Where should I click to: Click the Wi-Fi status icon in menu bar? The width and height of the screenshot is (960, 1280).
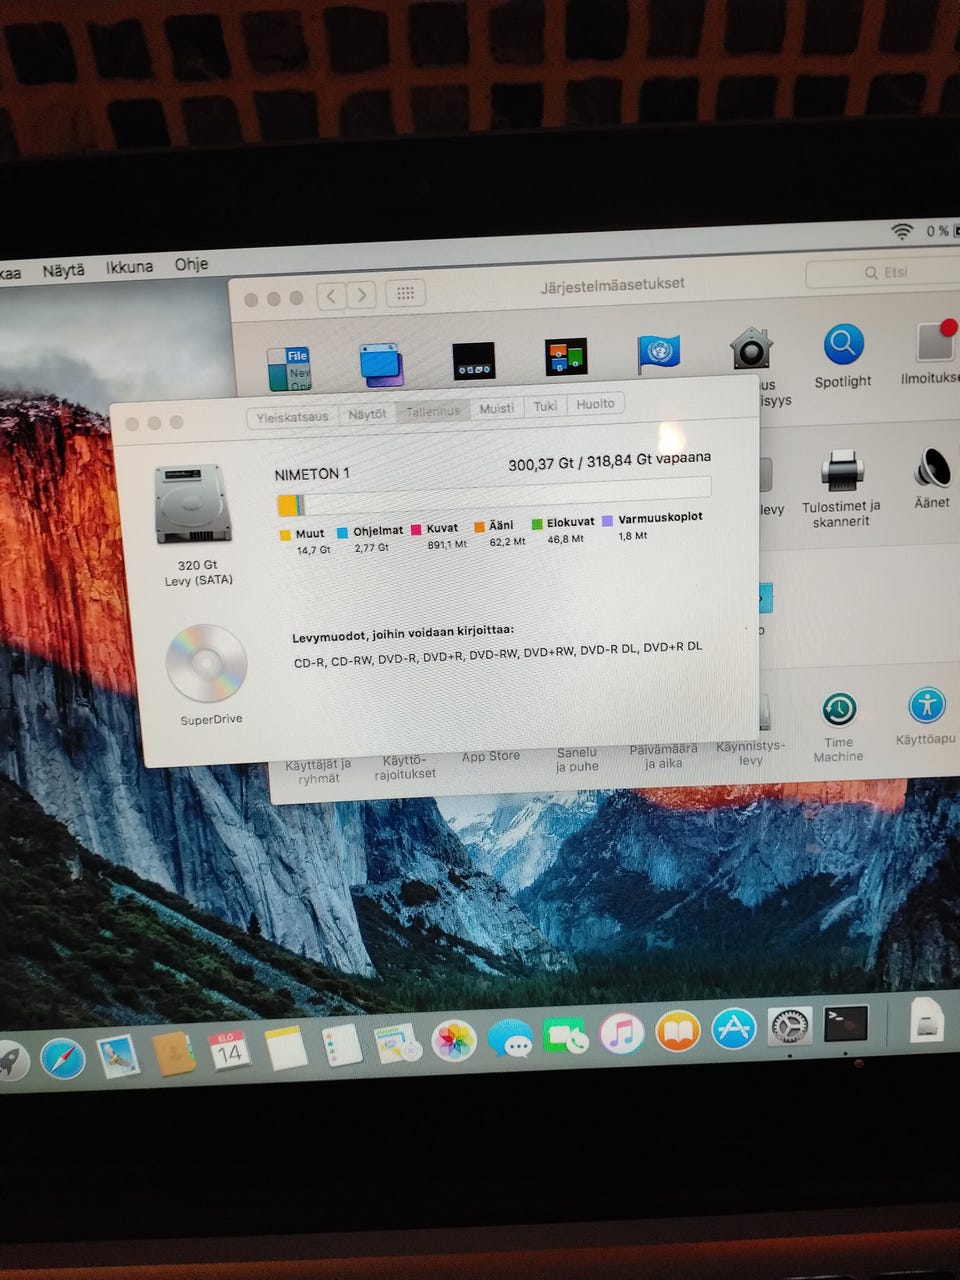(x=903, y=231)
